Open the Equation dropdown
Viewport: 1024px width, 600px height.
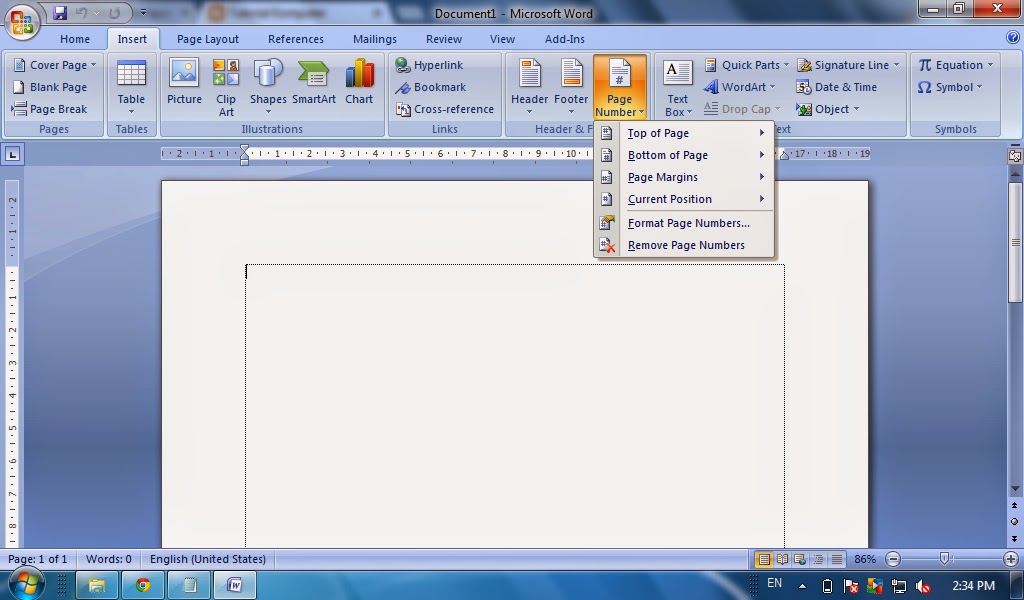click(x=955, y=65)
